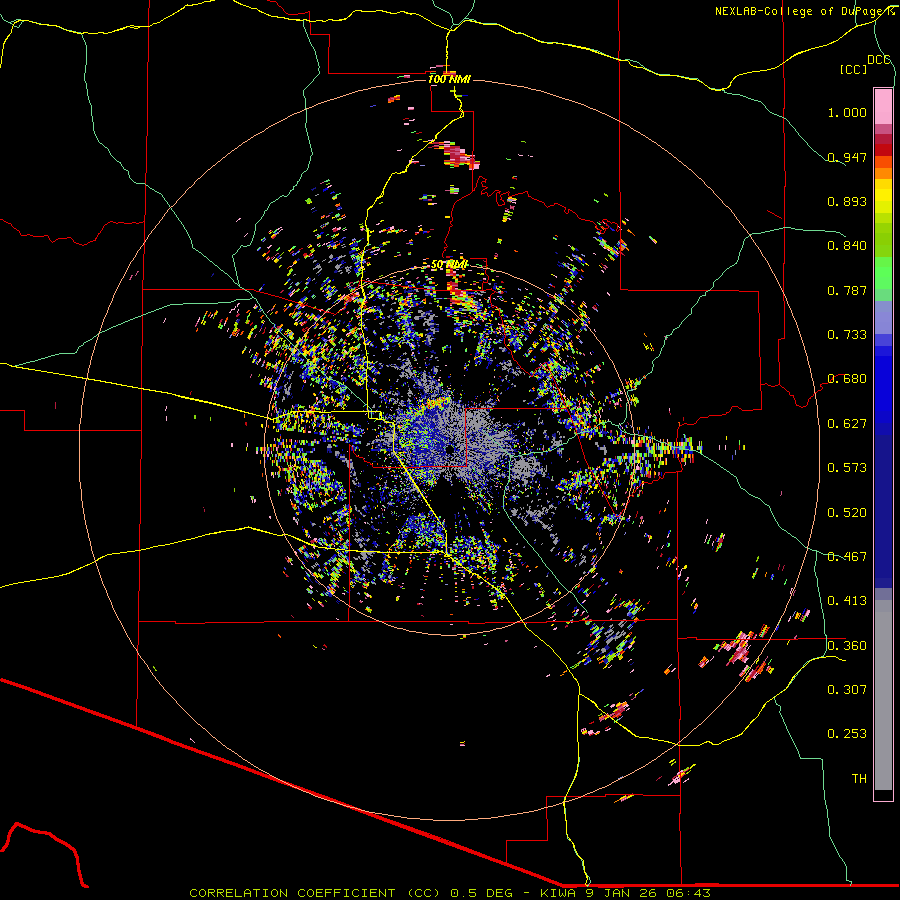Click the 50 NMI range ring label

pyautogui.click(x=449, y=265)
